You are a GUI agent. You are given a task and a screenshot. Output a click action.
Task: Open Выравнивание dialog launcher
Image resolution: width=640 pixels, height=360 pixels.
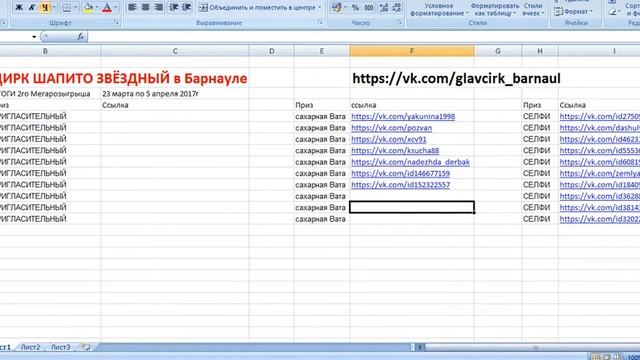(320, 23)
